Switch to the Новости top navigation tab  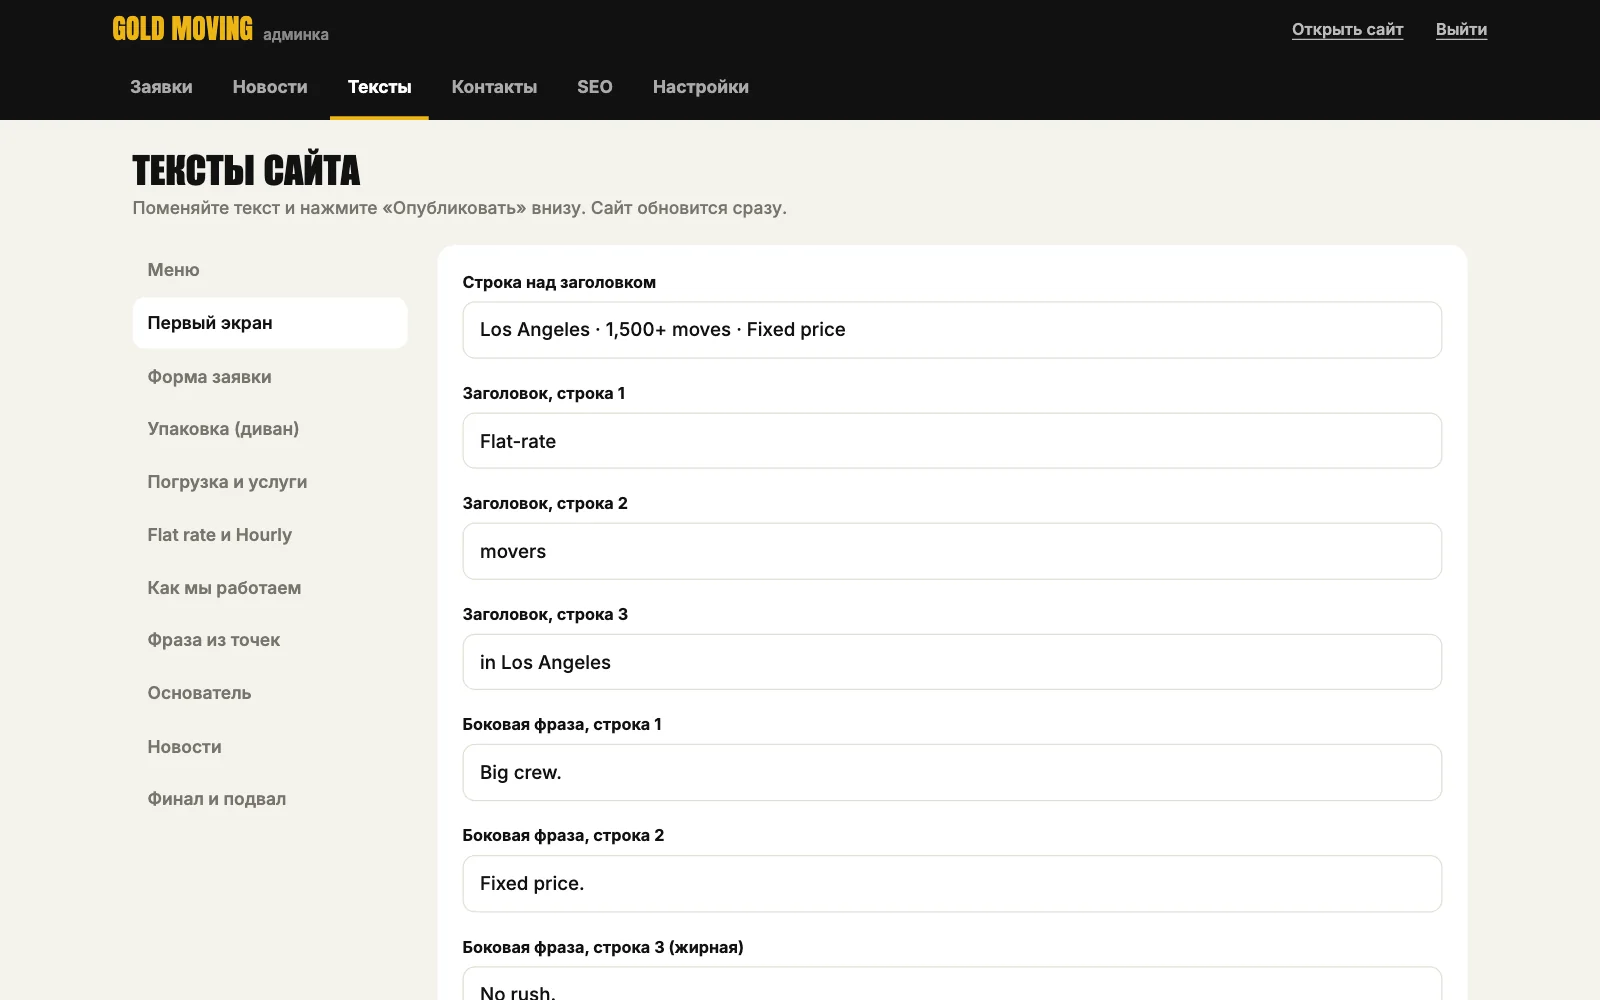pos(270,87)
